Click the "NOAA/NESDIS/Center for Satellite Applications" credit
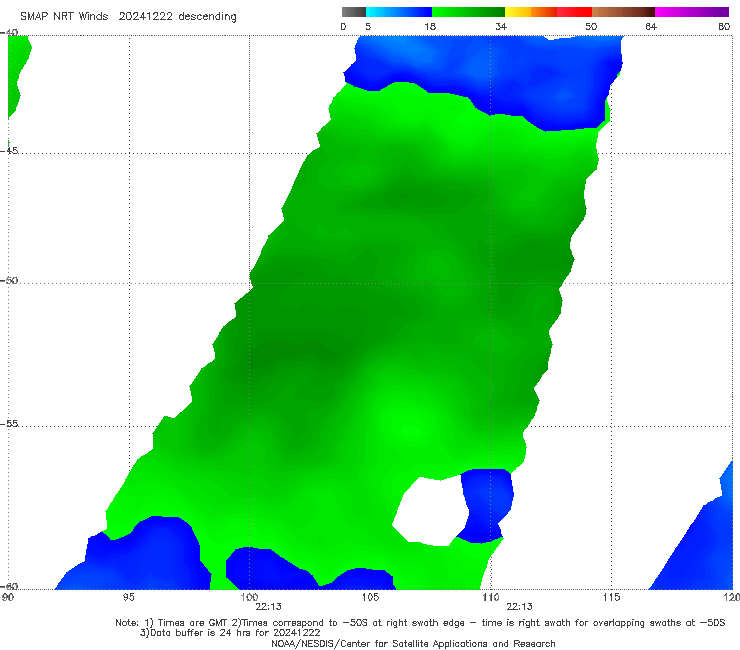Viewport: 740px width, 650px height. click(413, 644)
